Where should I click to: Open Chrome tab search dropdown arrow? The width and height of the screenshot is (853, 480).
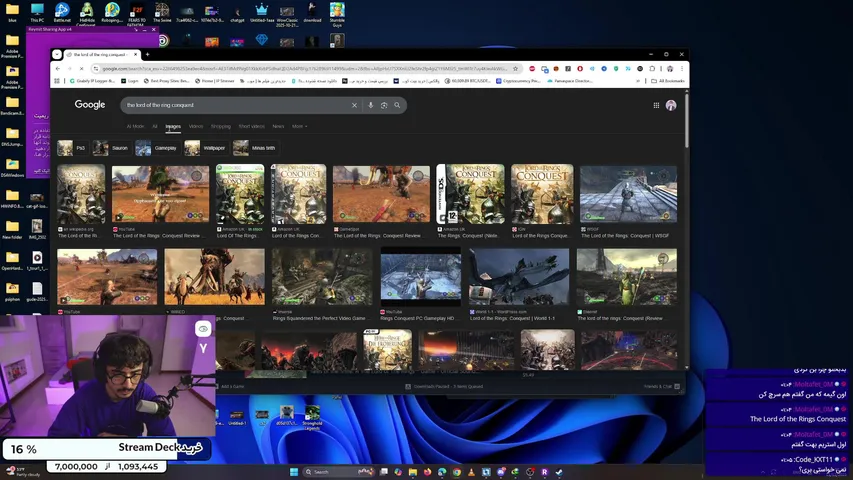point(57,54)
